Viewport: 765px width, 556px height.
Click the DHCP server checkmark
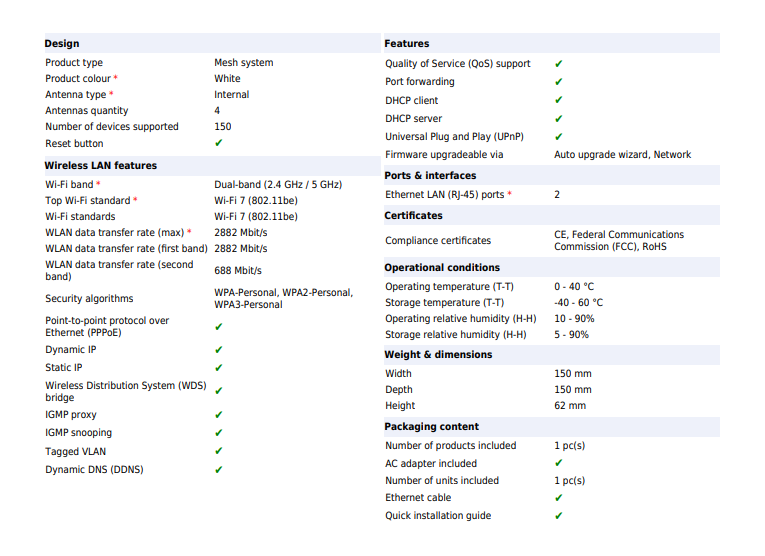click(559, 119)
